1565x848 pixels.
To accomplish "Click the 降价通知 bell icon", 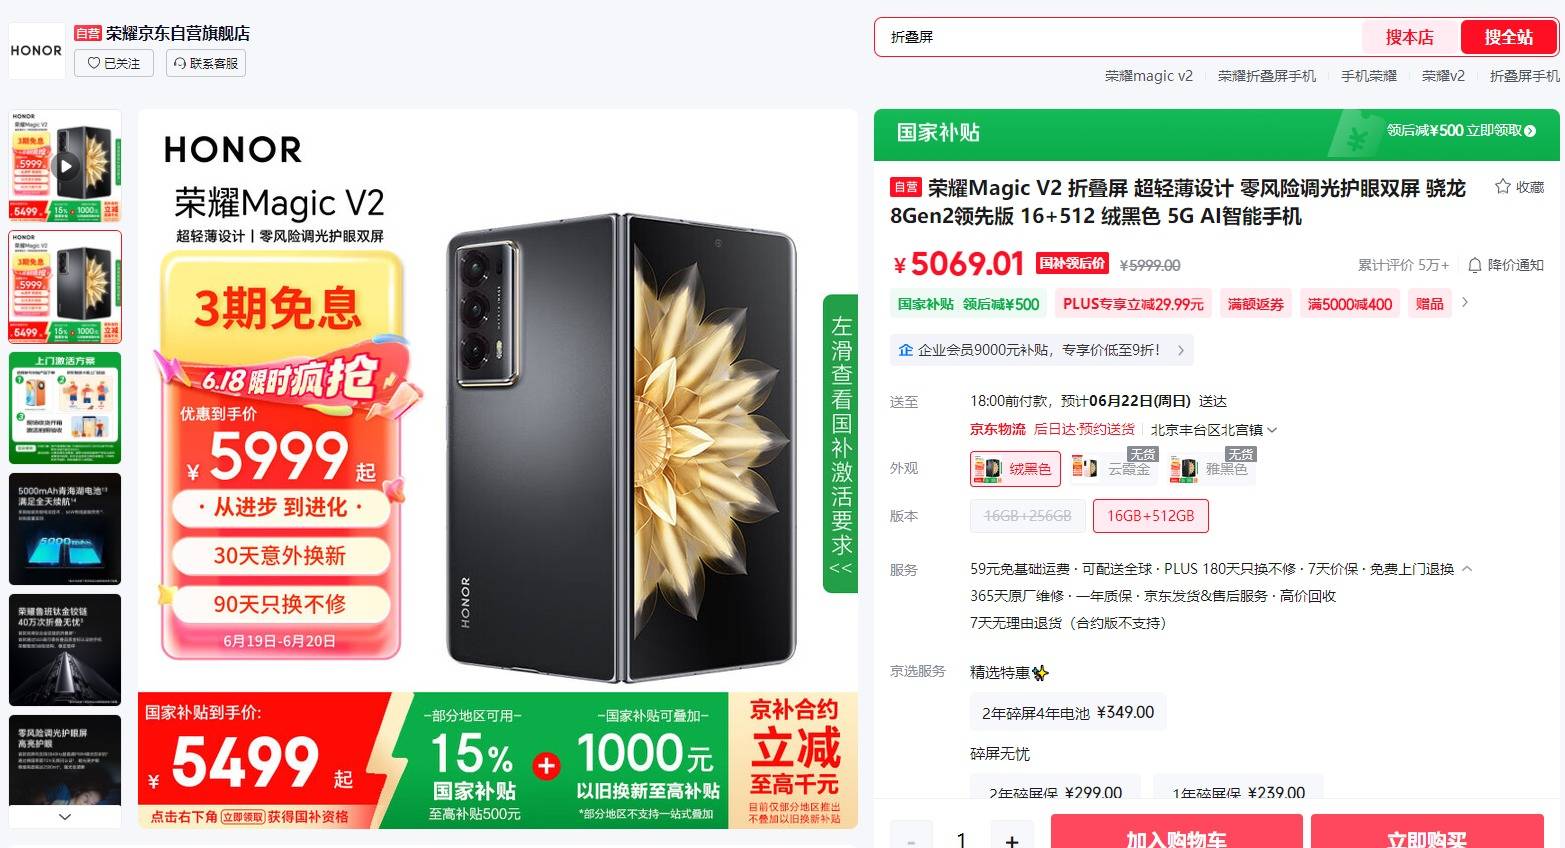I will pyautogui.click(x=1474, y=265).
